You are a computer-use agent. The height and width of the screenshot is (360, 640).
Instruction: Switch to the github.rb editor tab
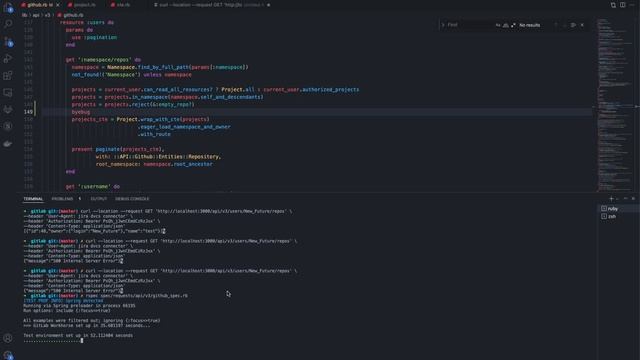coord(40,5)
